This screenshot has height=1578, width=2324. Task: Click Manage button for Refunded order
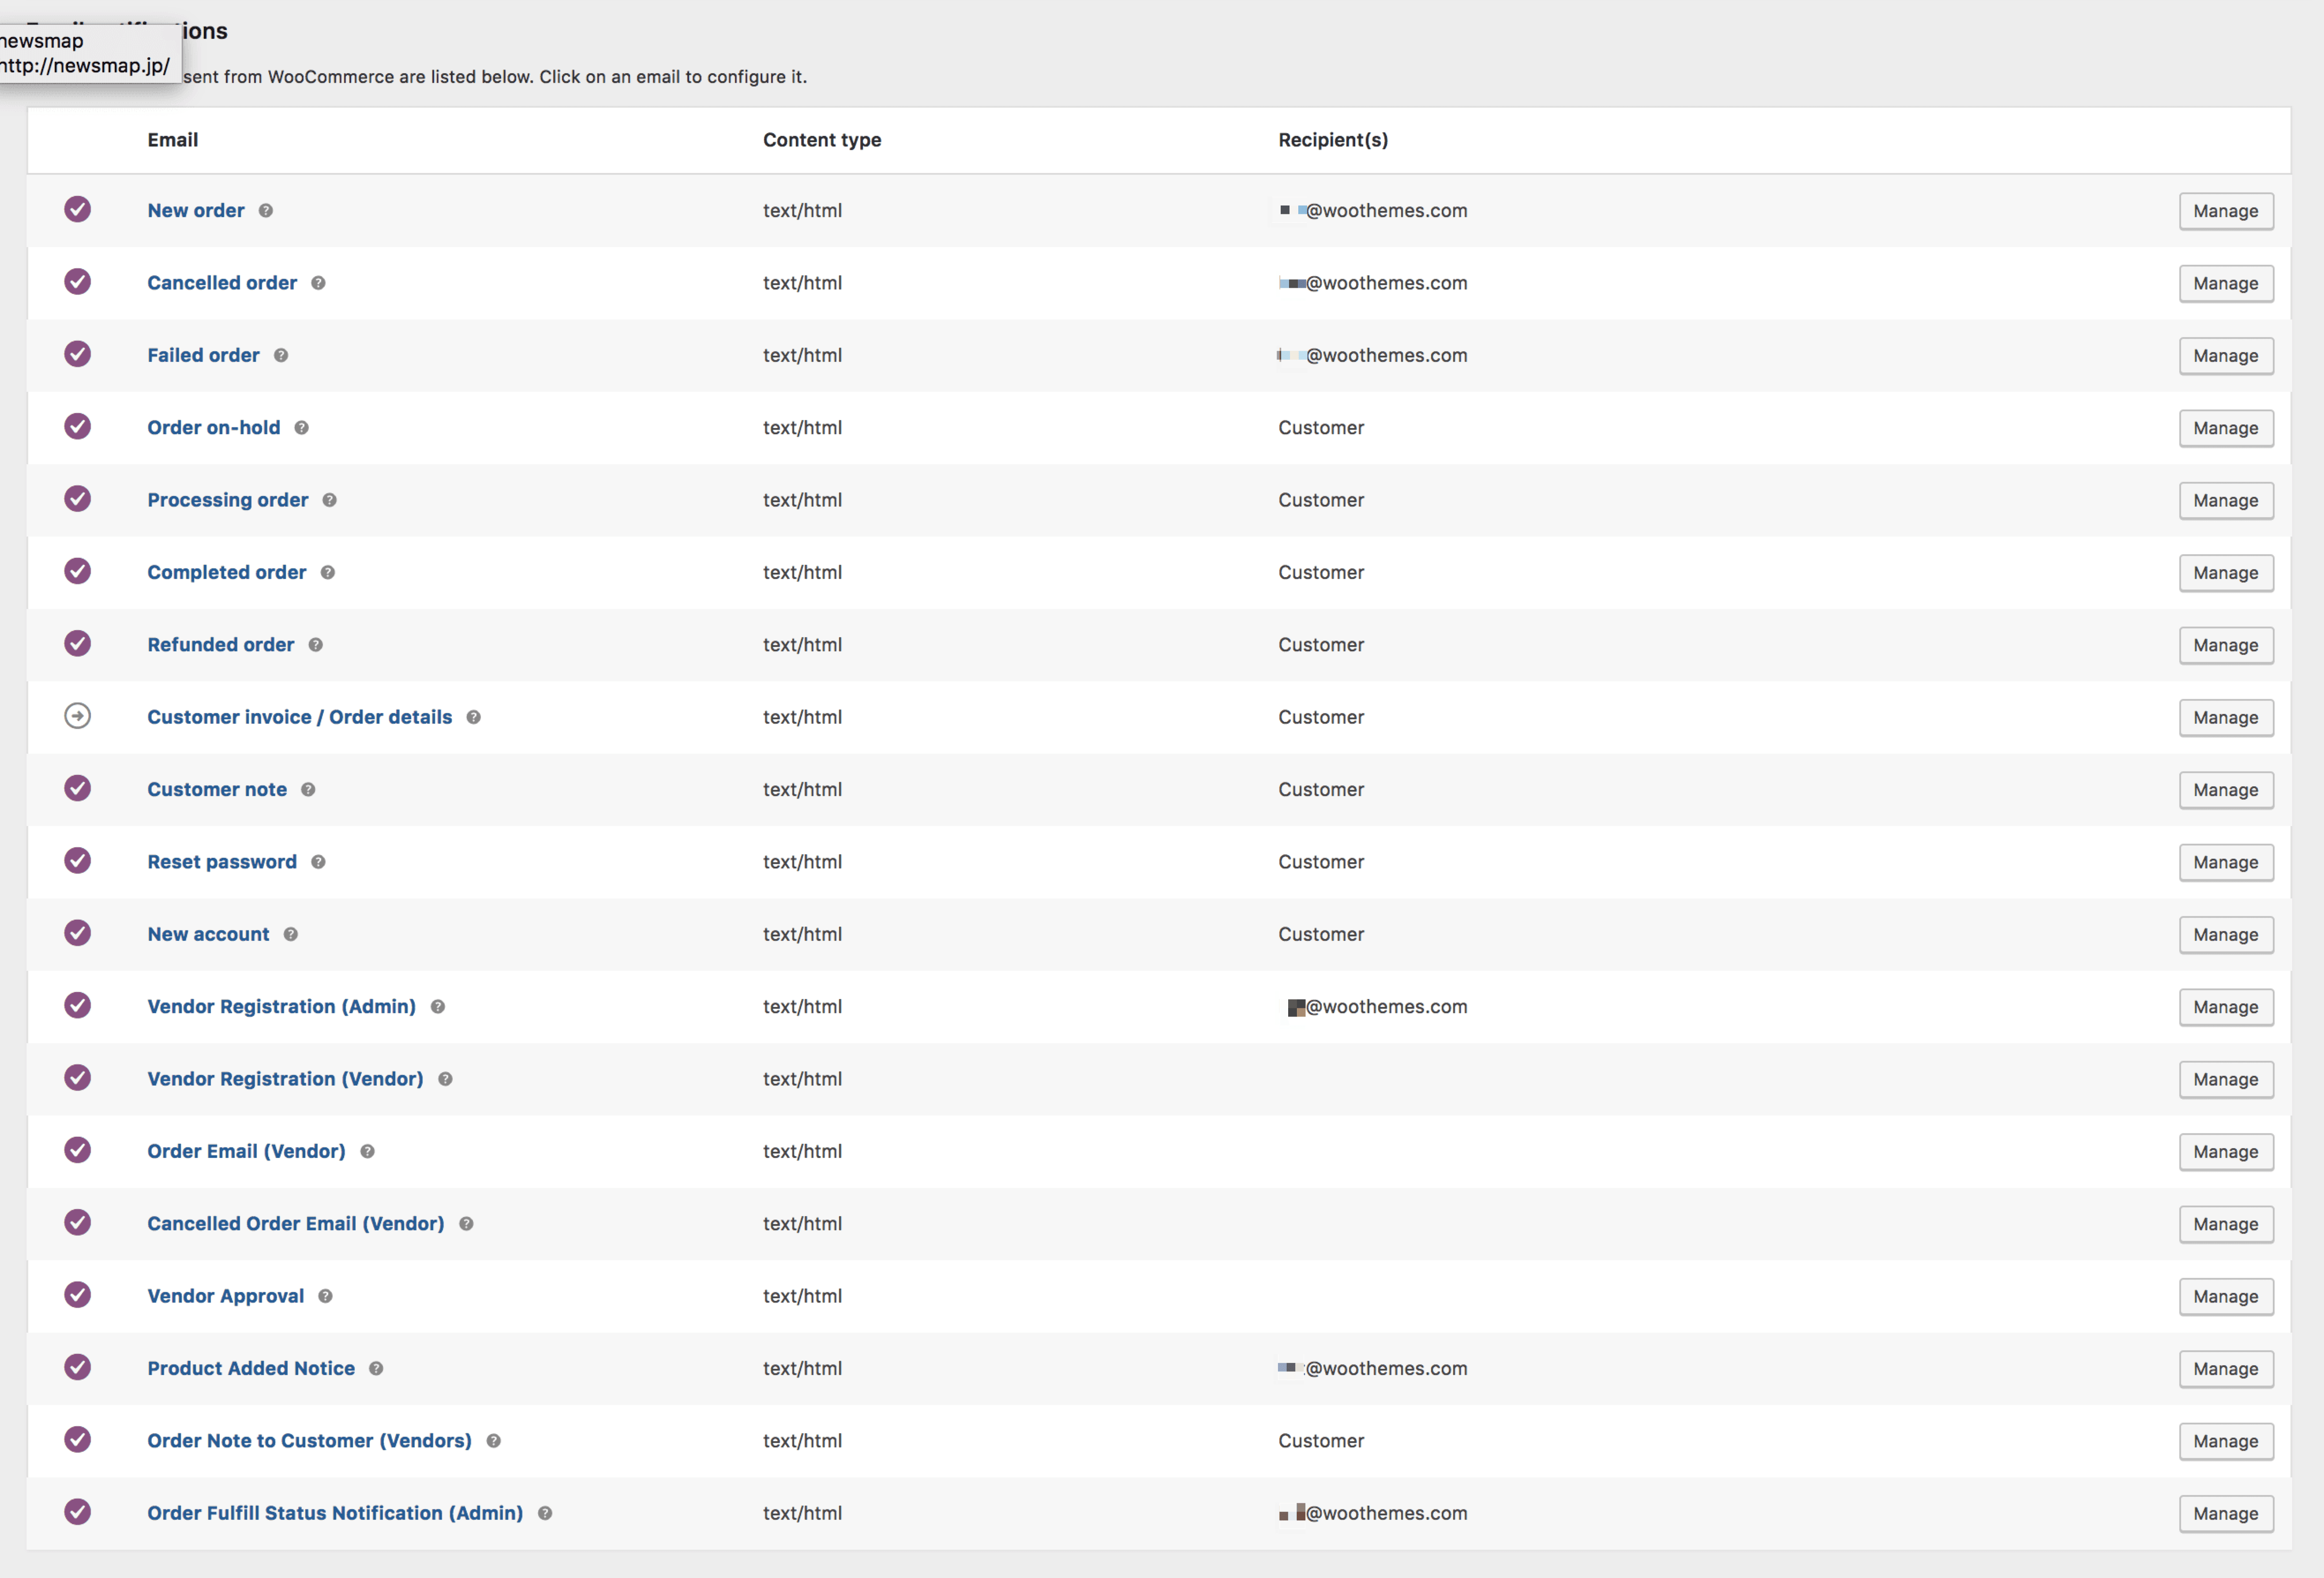pyautogui.click(x=2226, y=645)
